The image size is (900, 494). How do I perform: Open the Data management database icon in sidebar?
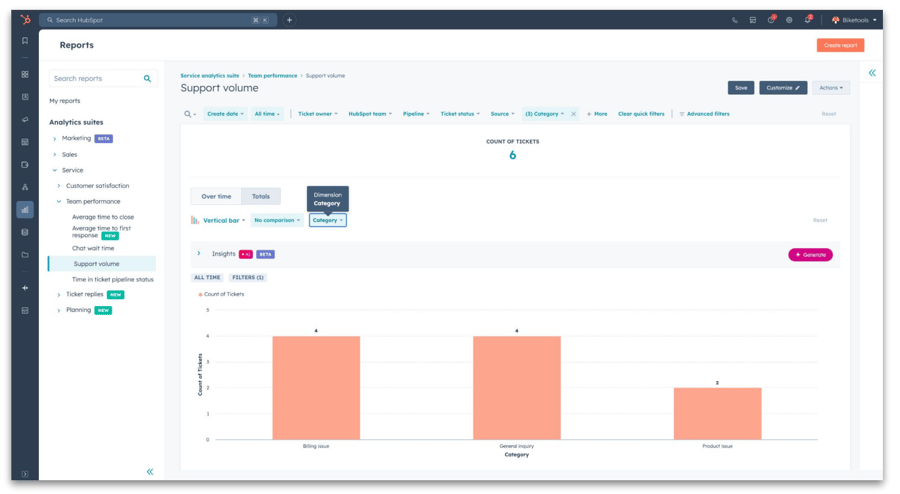25,232
